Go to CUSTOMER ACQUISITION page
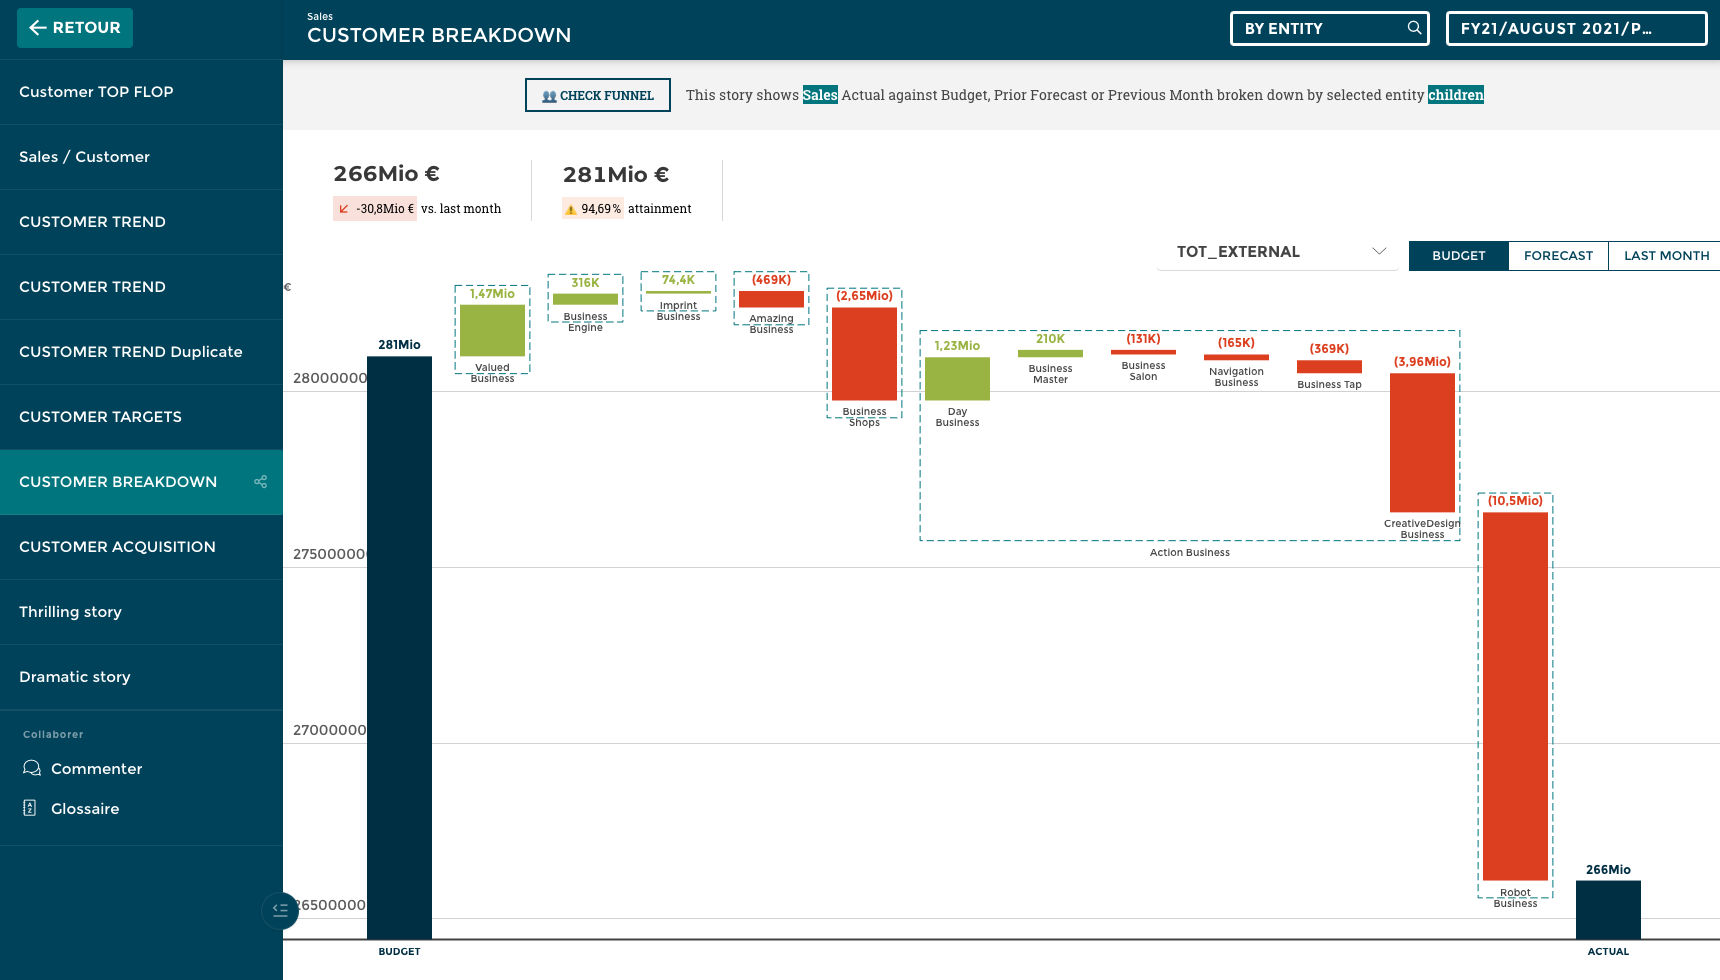Screen dimensions: 1720x980 [x=117, y=547]
